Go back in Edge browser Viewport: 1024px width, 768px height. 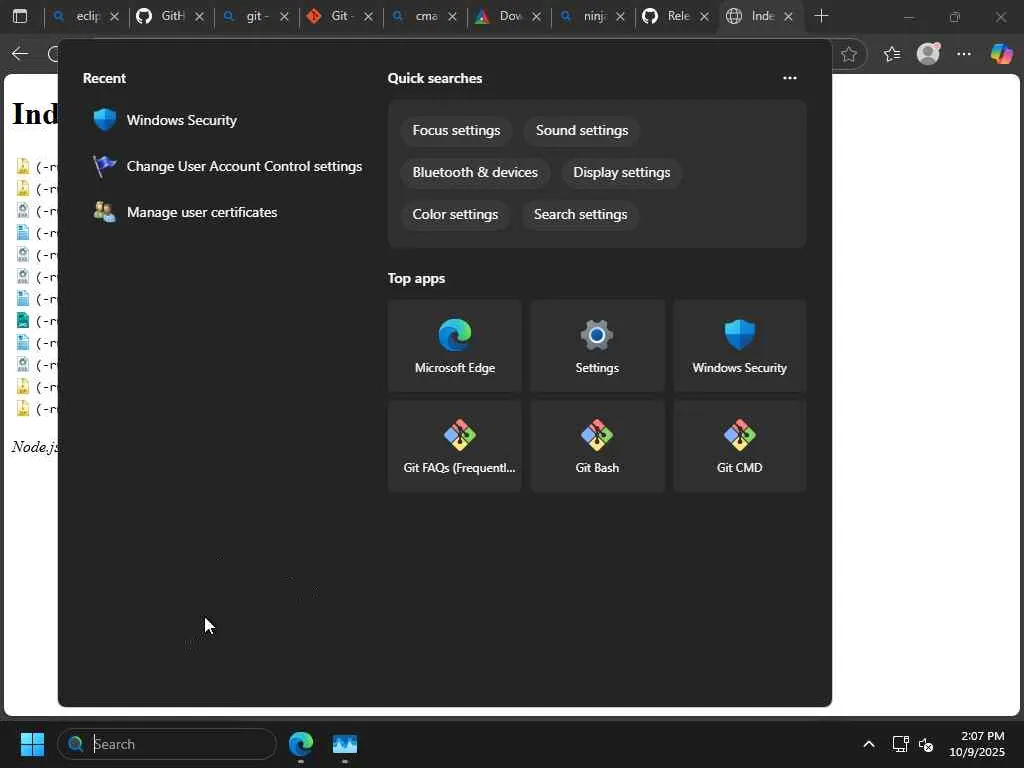(x=20, y=54)
